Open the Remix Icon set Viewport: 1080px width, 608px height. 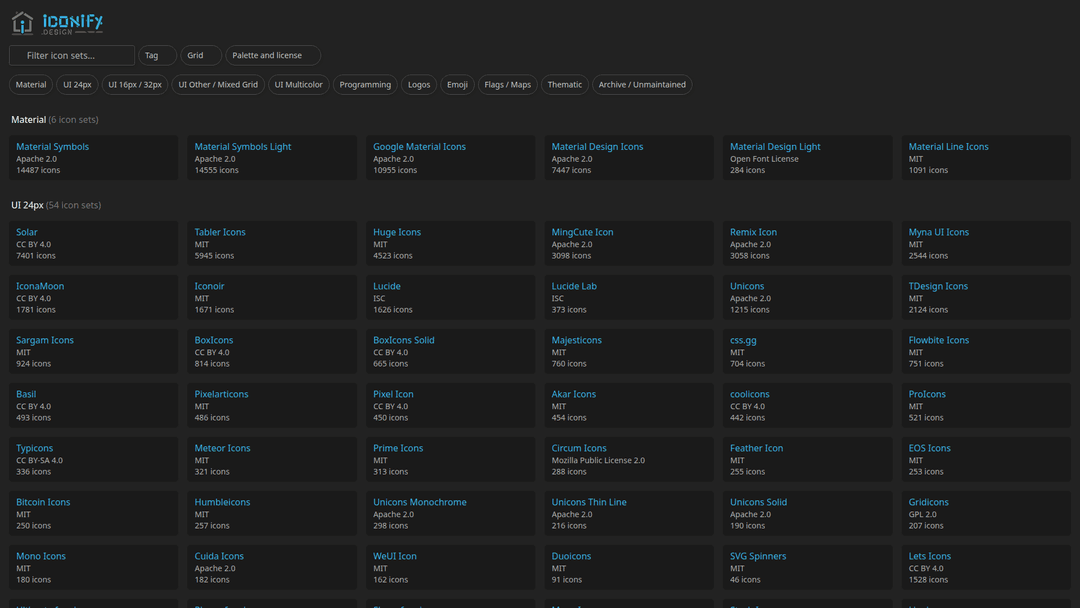(753, 233)
